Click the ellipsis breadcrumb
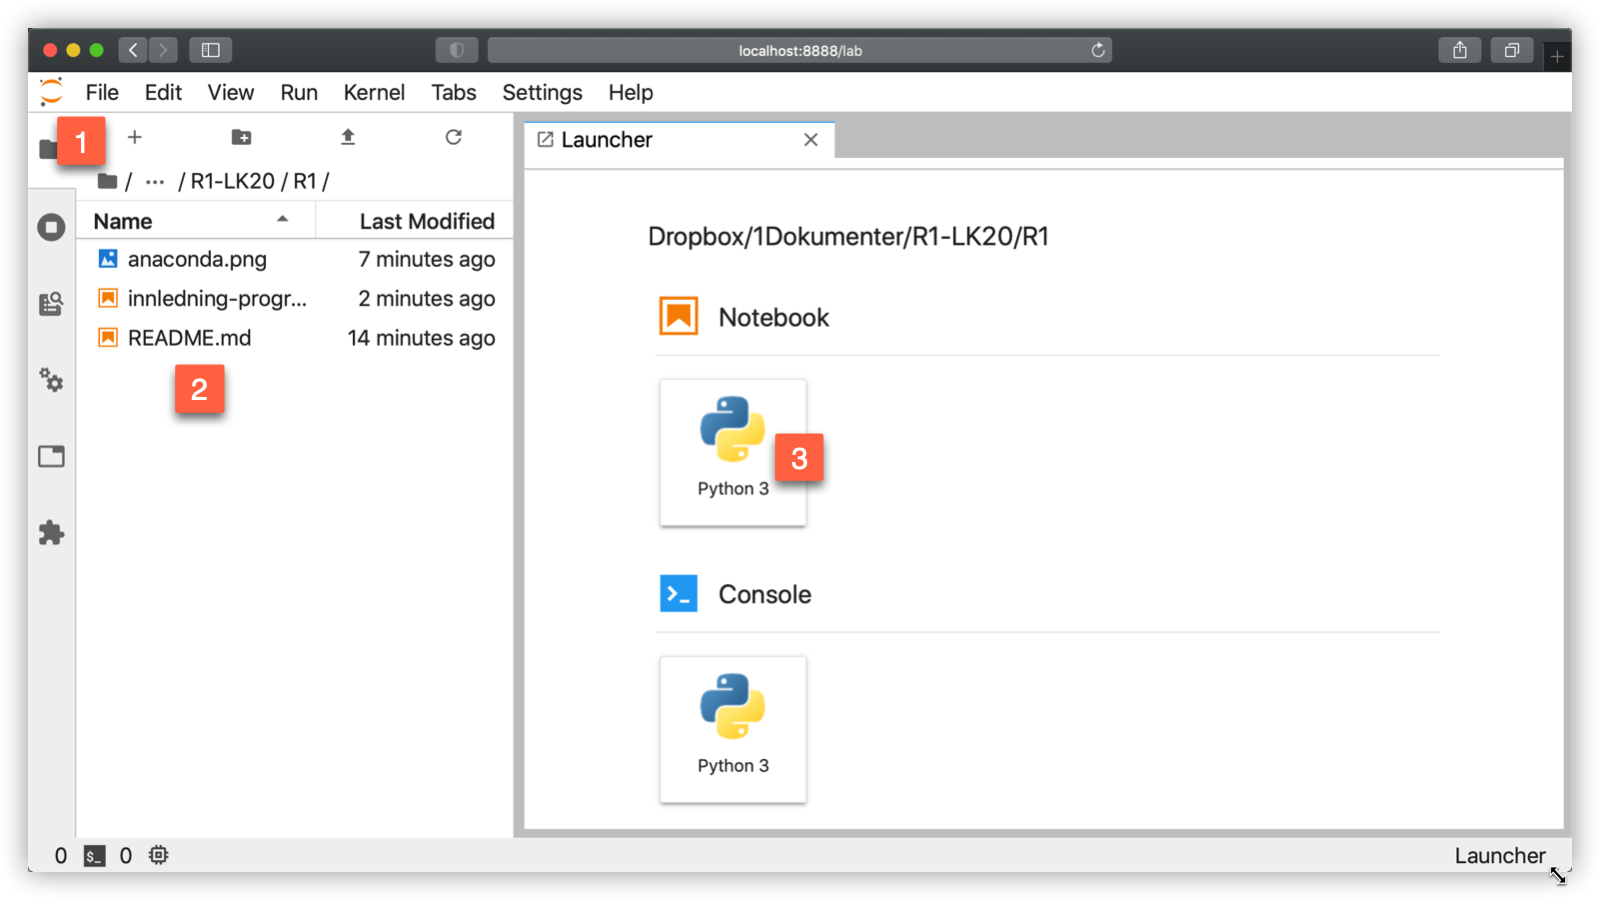 tap(155, 182)
